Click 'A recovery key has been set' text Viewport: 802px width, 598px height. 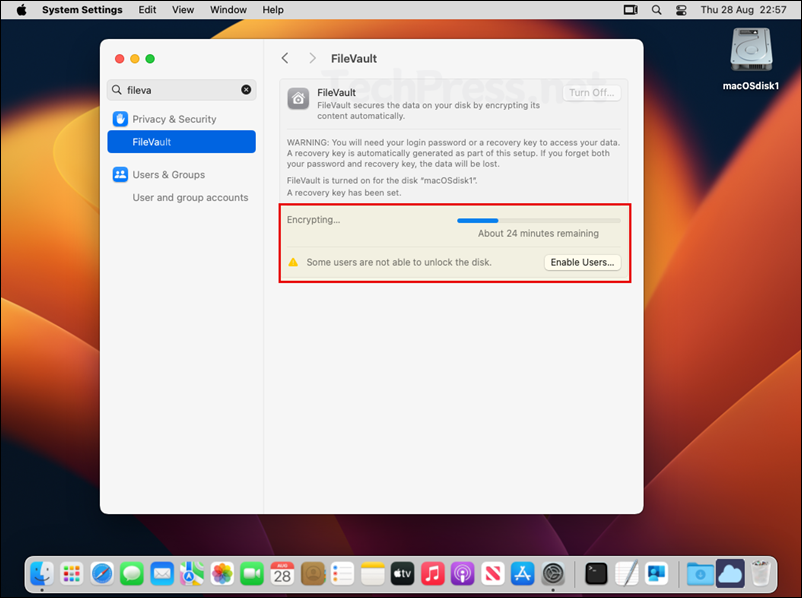point(344,193)
